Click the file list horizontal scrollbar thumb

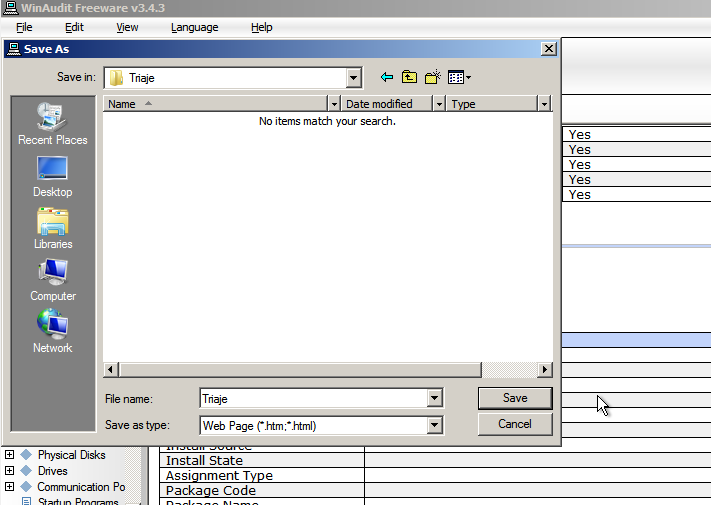click(x=300, y=369)
